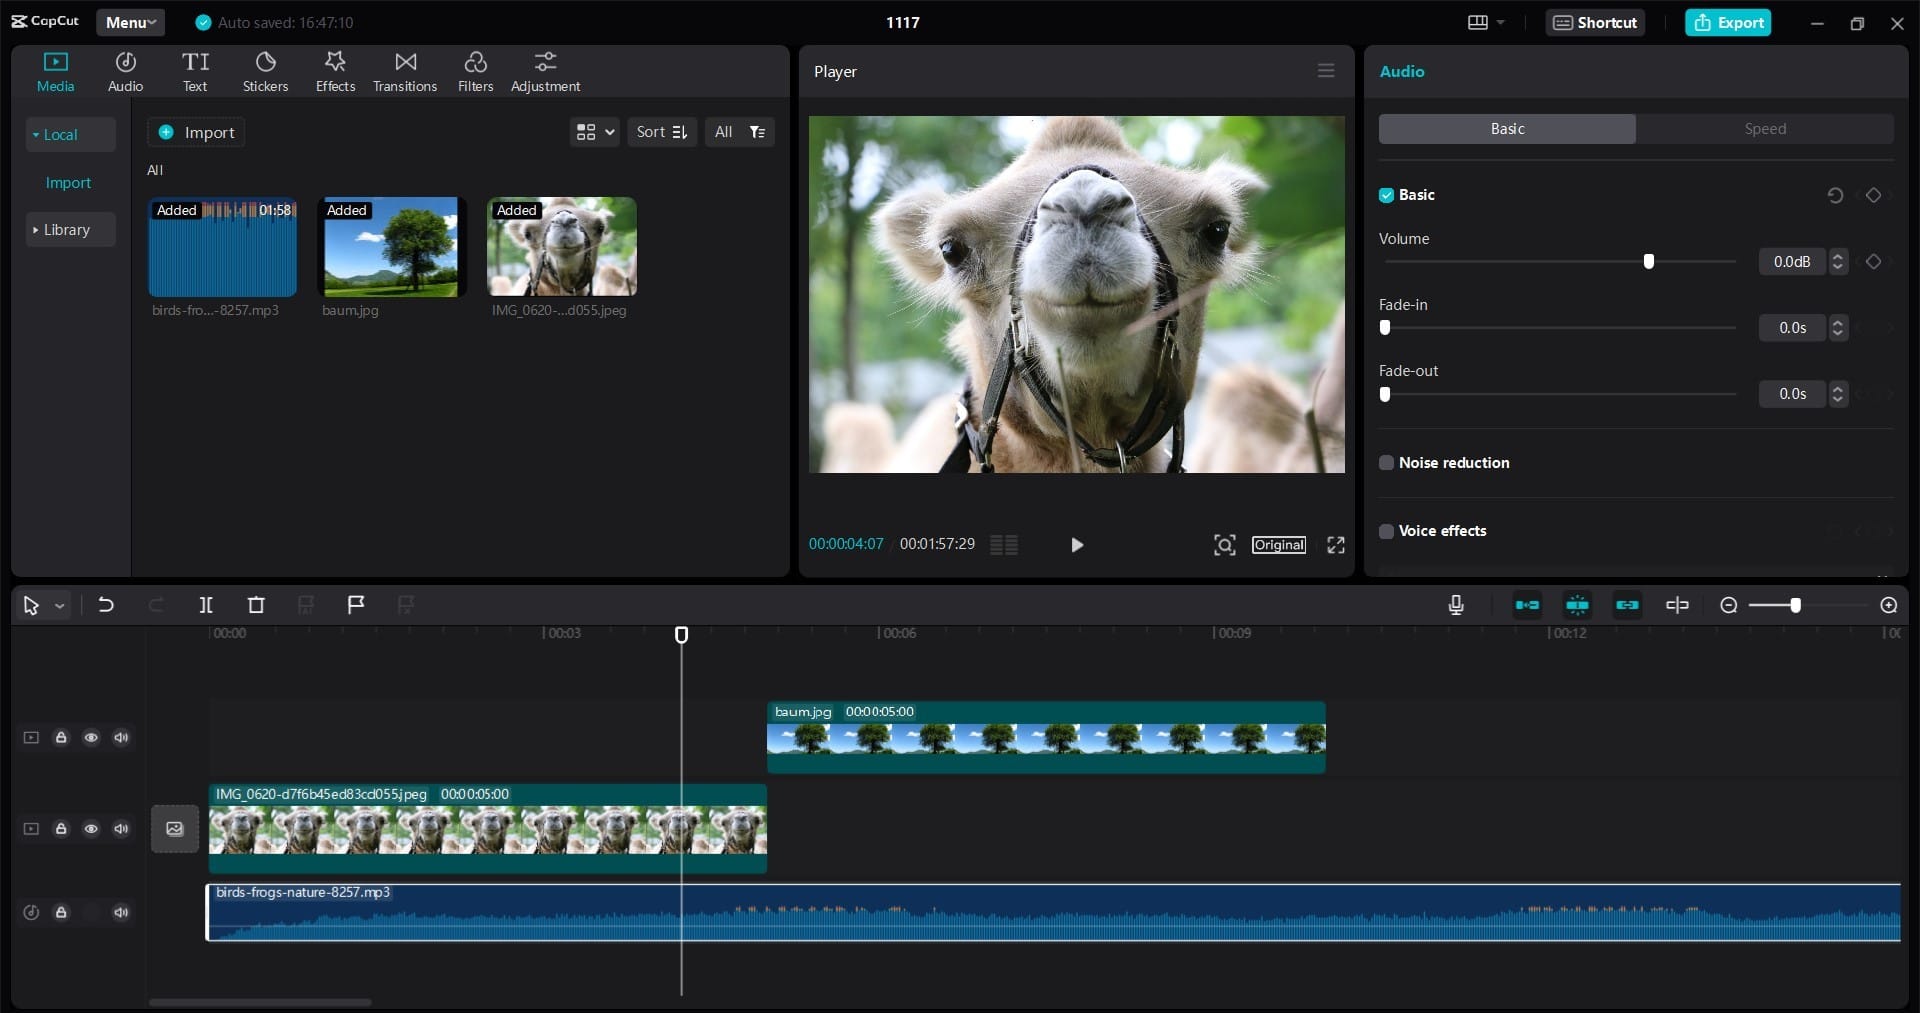Viewport: 1920px width, 1013px height.
Task: Click the Export button
Action: [x=1728, y=22]
